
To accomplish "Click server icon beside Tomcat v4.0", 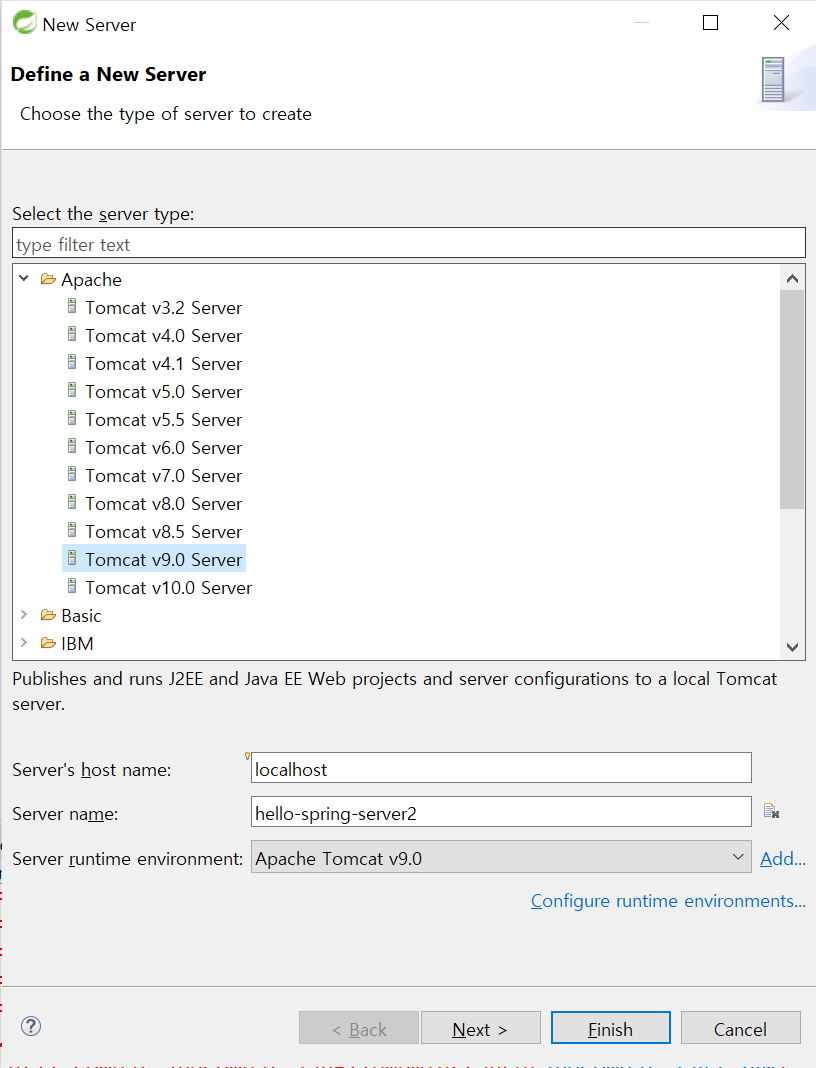I will pyautogui.click(x=72, y=334).
